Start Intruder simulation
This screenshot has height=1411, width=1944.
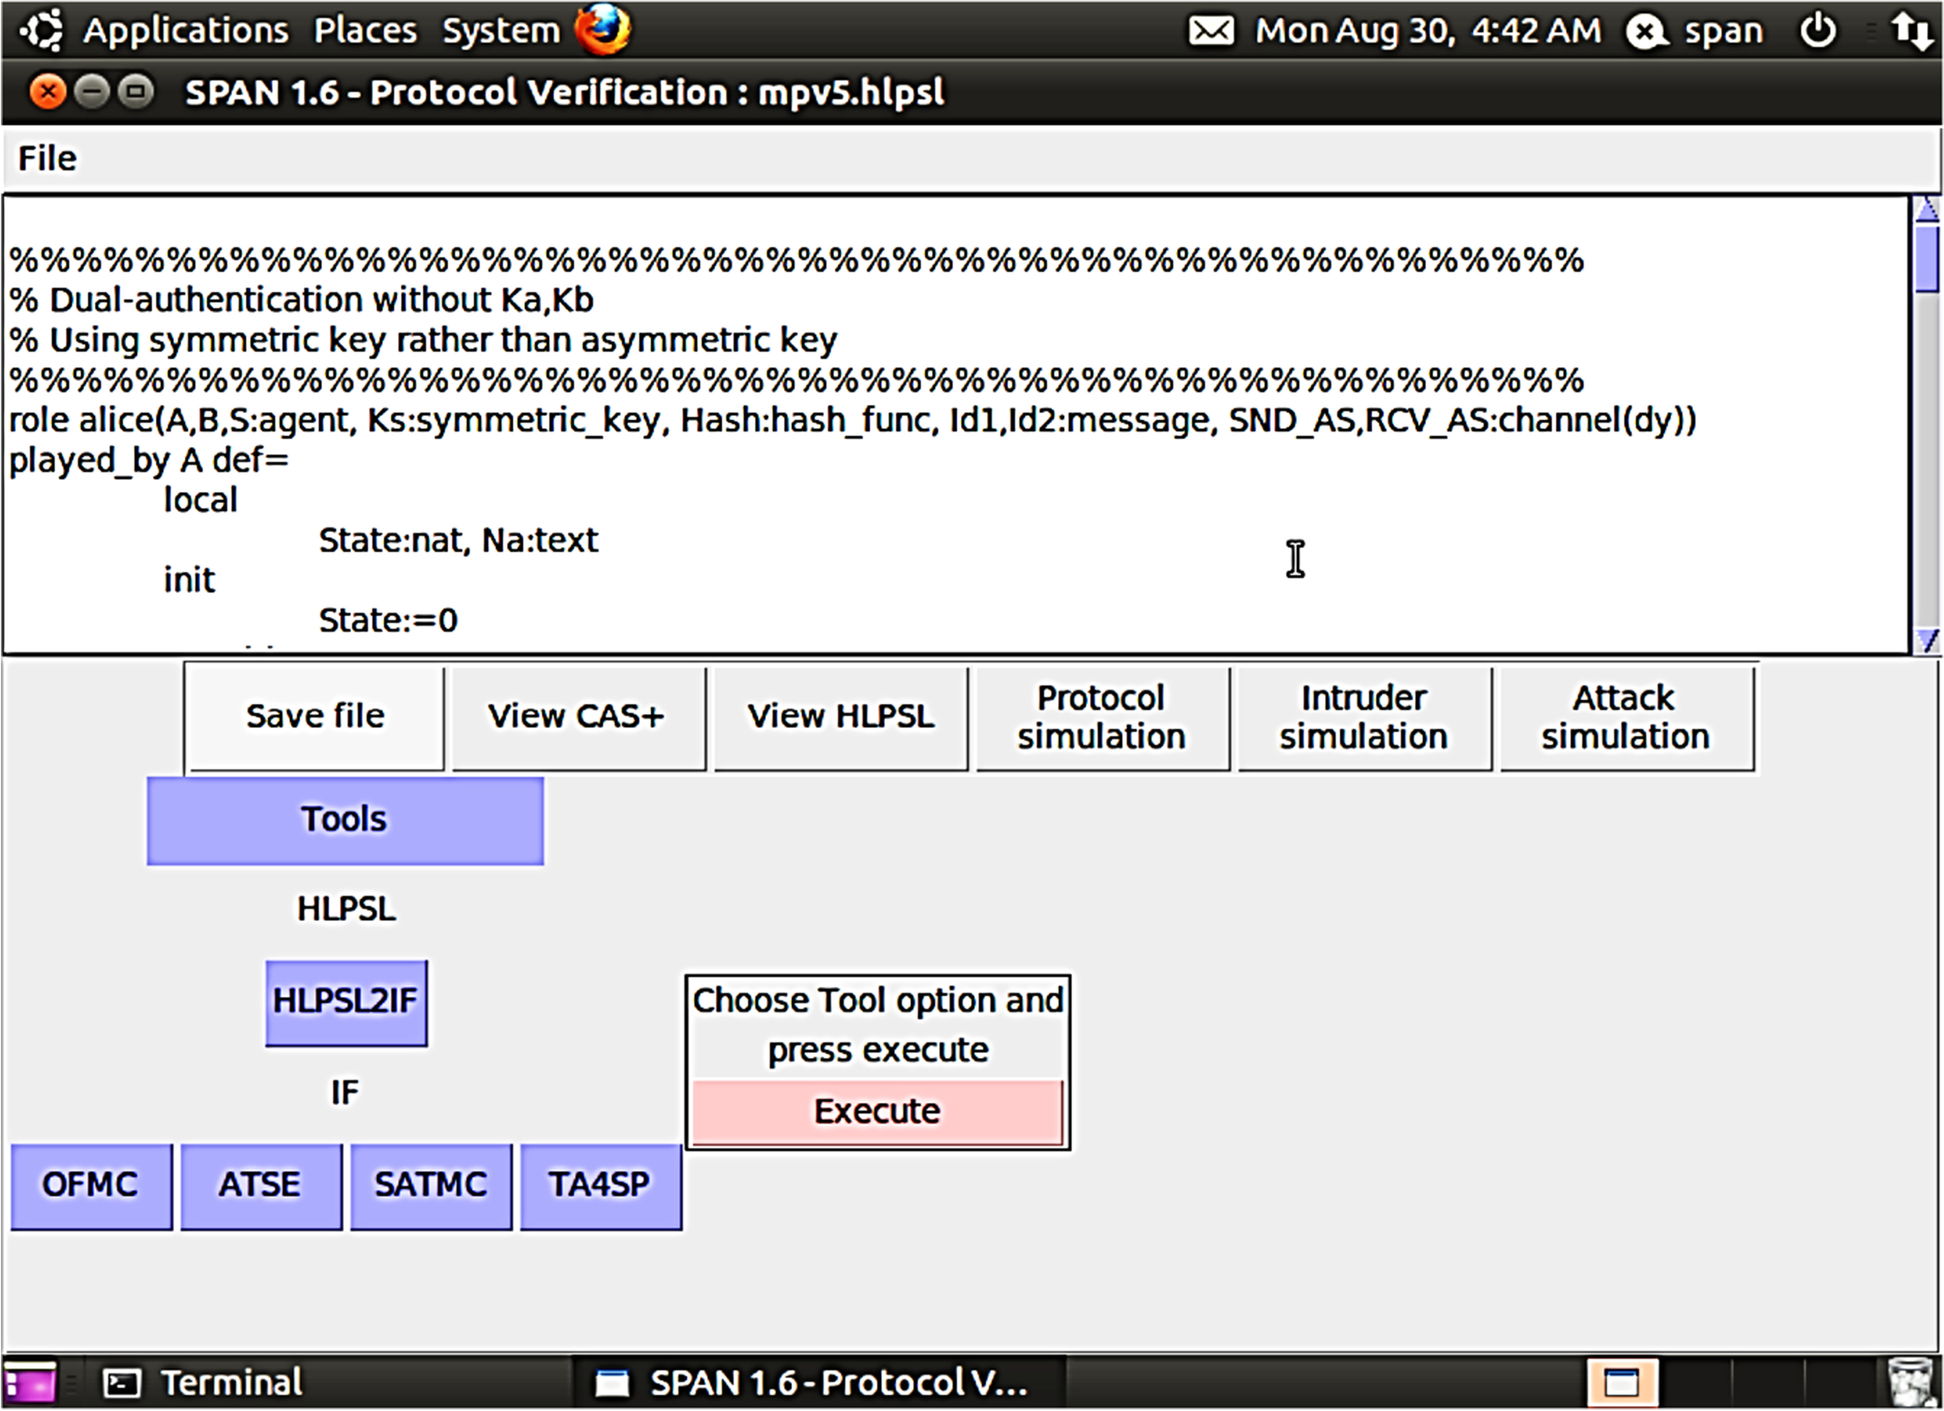point(1363,716)
